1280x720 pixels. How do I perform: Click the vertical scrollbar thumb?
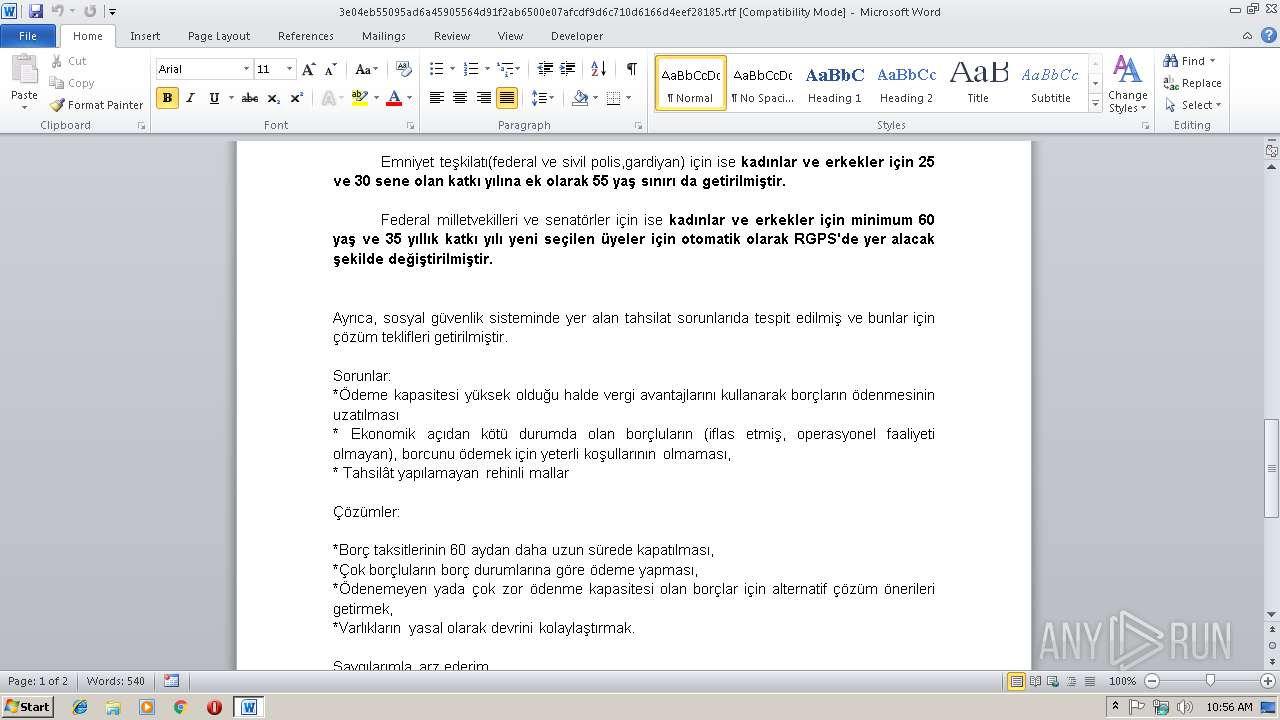pyautogui.click(x=1271, y=467)
